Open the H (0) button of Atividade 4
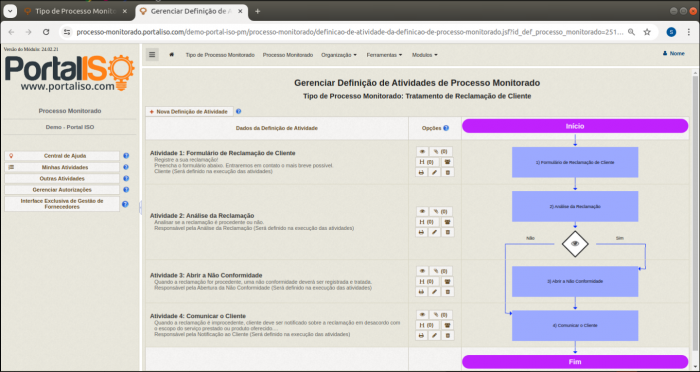Image resolution: width=700 pixels, height=372 pixels. coord(427,325)
